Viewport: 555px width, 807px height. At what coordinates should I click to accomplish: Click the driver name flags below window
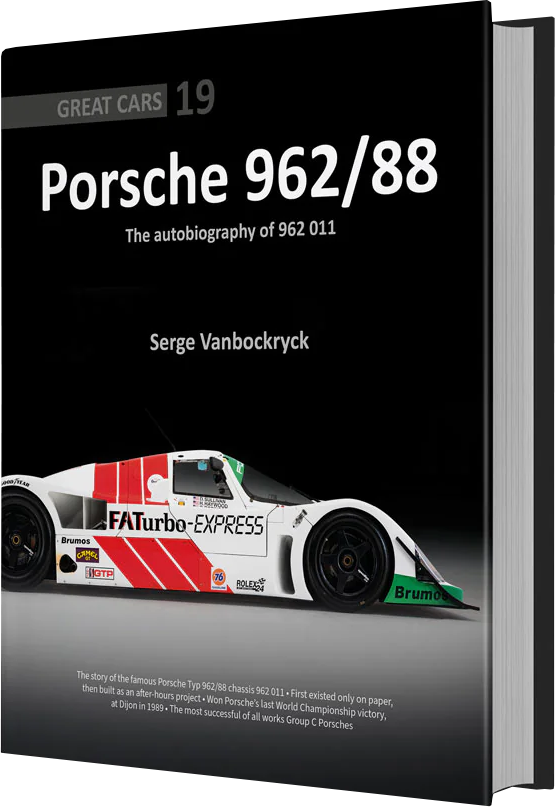[210, 502]
